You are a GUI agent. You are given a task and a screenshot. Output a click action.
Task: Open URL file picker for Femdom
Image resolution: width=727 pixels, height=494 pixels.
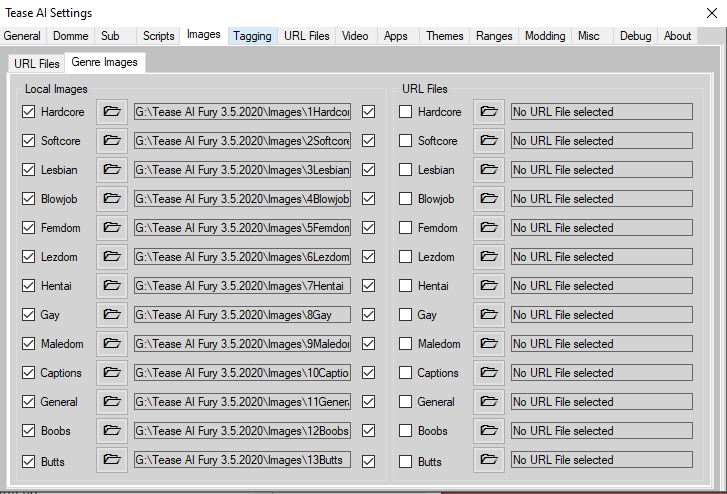pyautogui.click(x=489, y=228)
